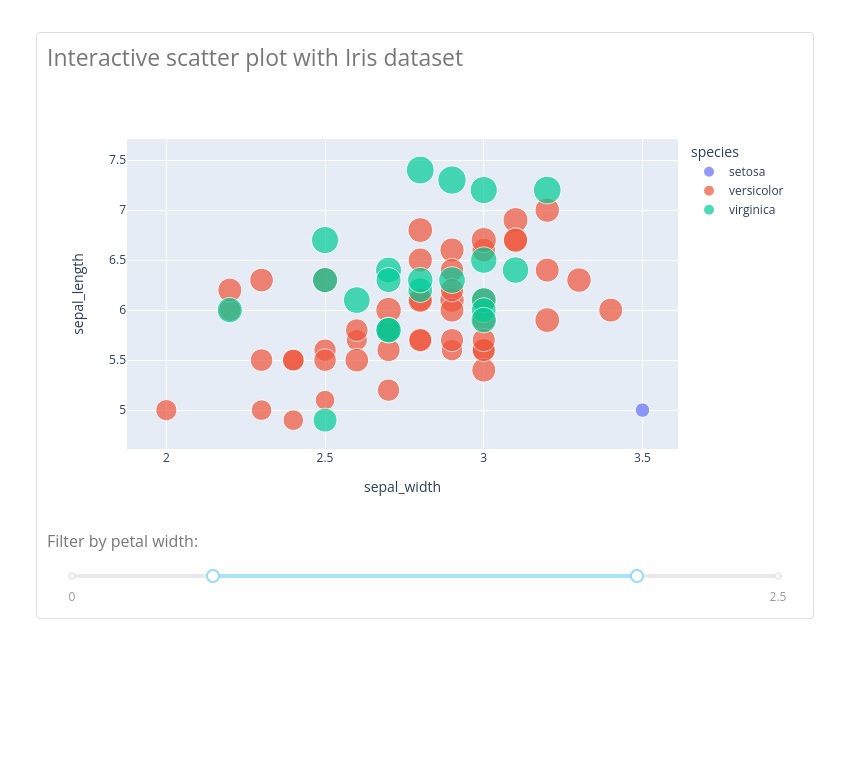Screen dimensions: 850x765
Task: Click the blue setosa legend marker
Action: pos(709,172)
